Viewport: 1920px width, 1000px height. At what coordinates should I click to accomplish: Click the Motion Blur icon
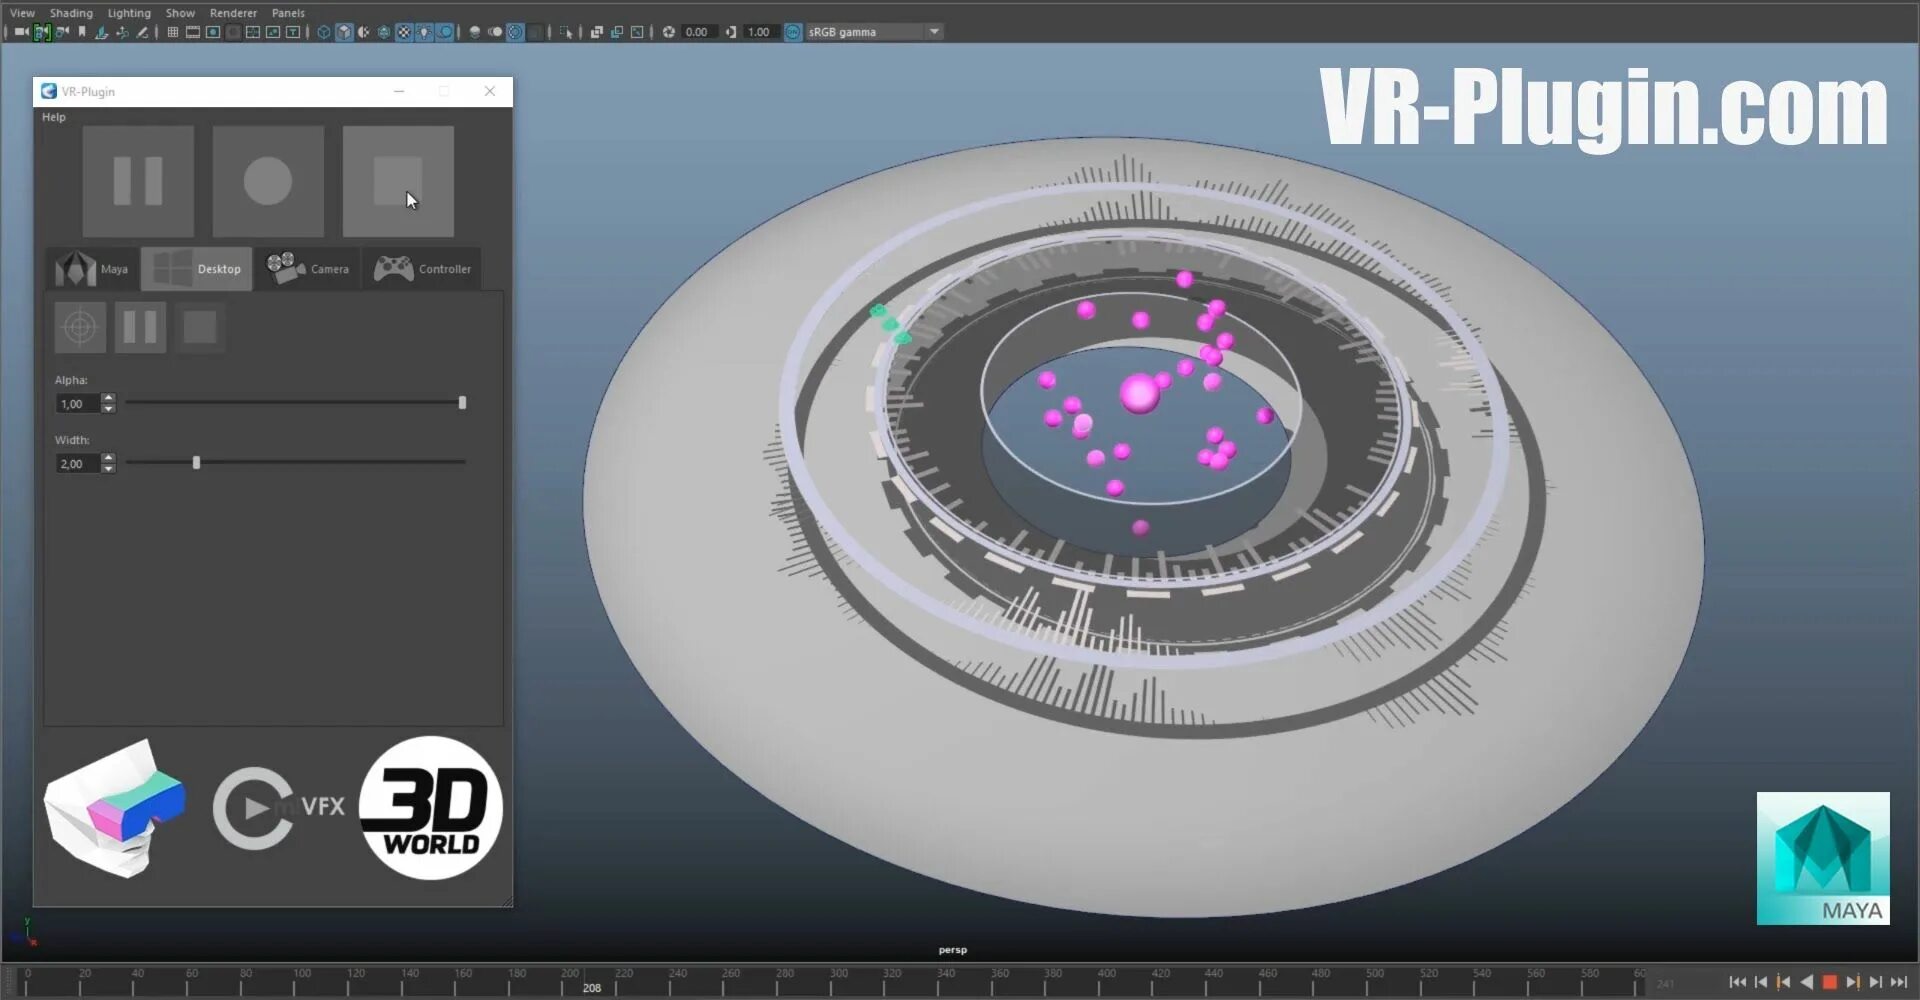click(x=495, y=32)
